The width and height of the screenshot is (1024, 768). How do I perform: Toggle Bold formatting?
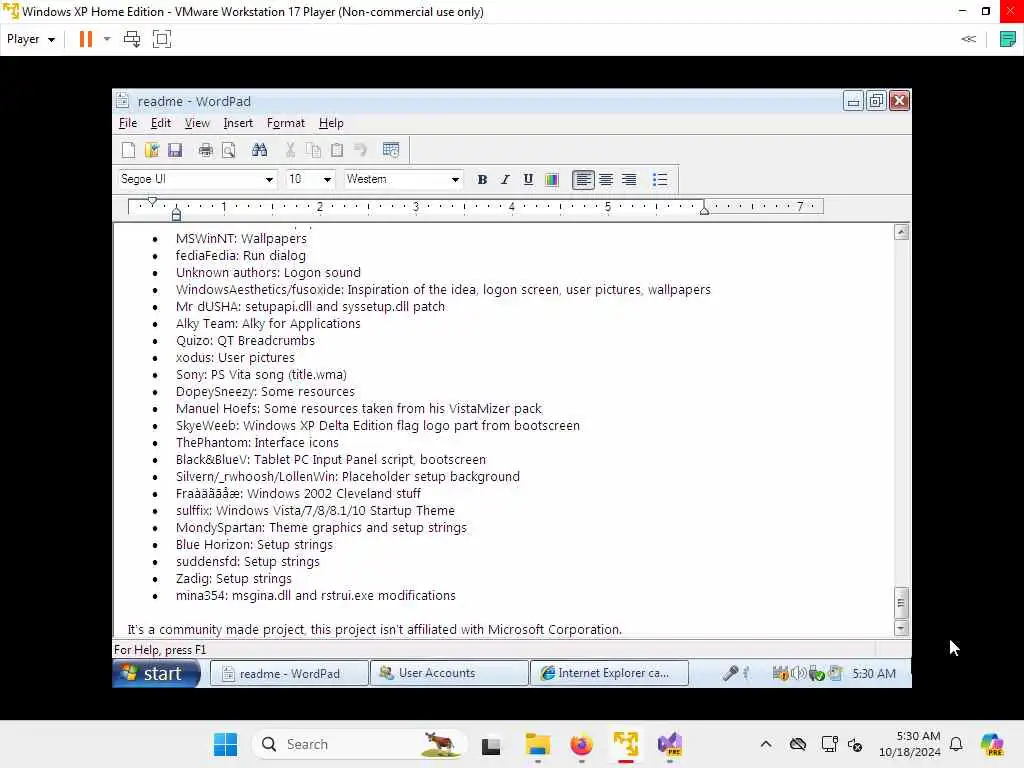(482, 180)
